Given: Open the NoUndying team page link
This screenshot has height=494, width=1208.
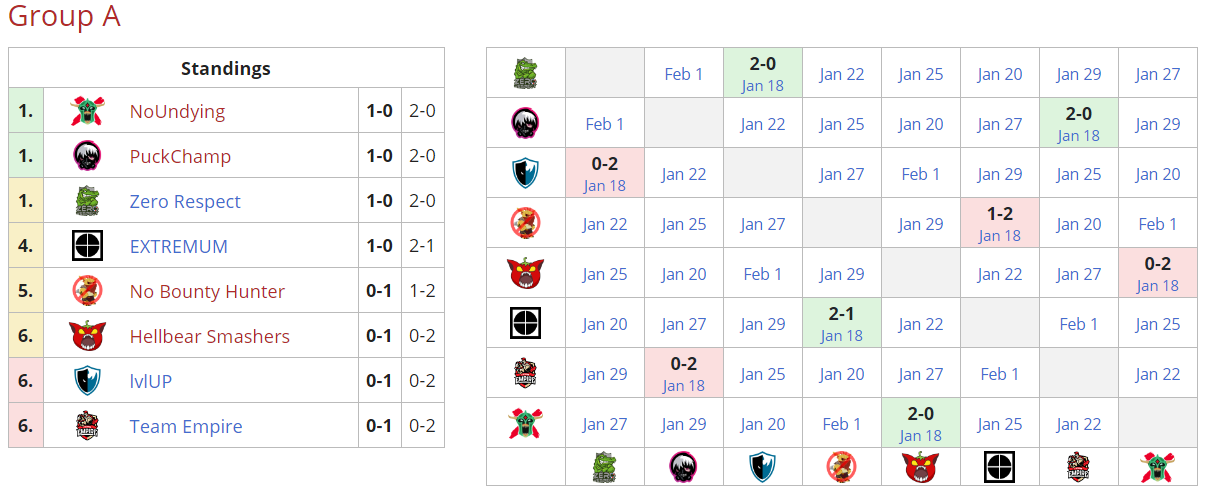Looking at the screenshot, I should (177, 111).
